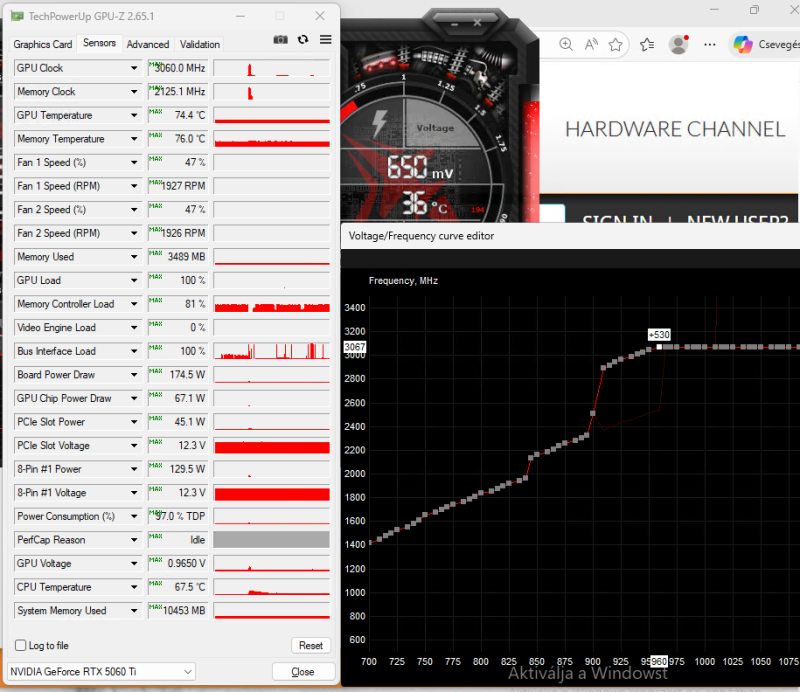Viewport: 800px width, 692px height.
Task: Click the NEW USER? link on the webpage
Action: point(737,219)
